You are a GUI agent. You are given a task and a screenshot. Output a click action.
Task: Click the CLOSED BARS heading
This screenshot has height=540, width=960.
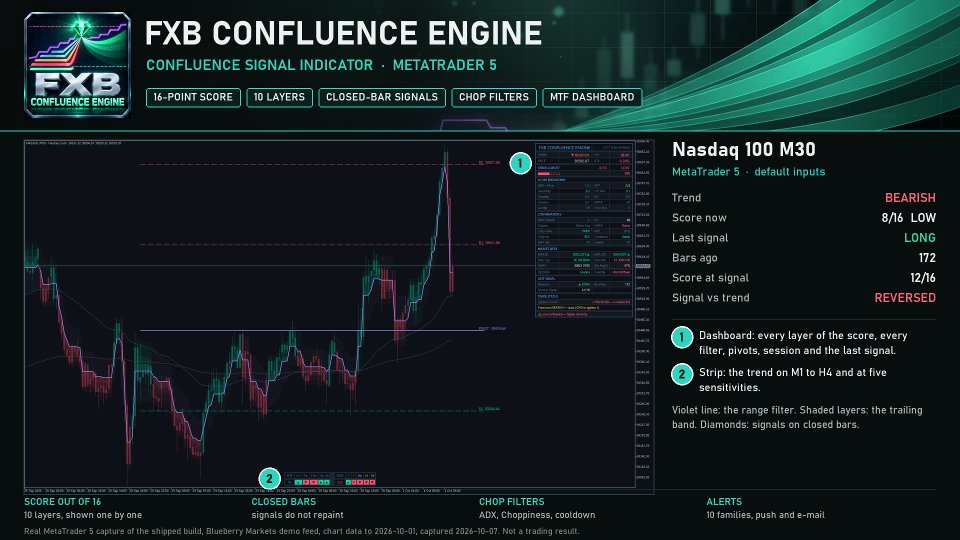pos(283,501)
